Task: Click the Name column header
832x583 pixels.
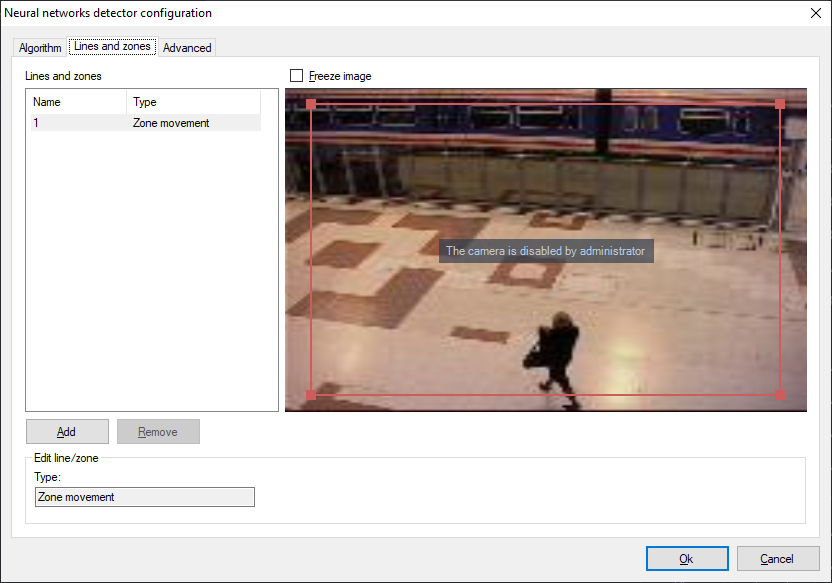Action: click(x=77, y=102)
